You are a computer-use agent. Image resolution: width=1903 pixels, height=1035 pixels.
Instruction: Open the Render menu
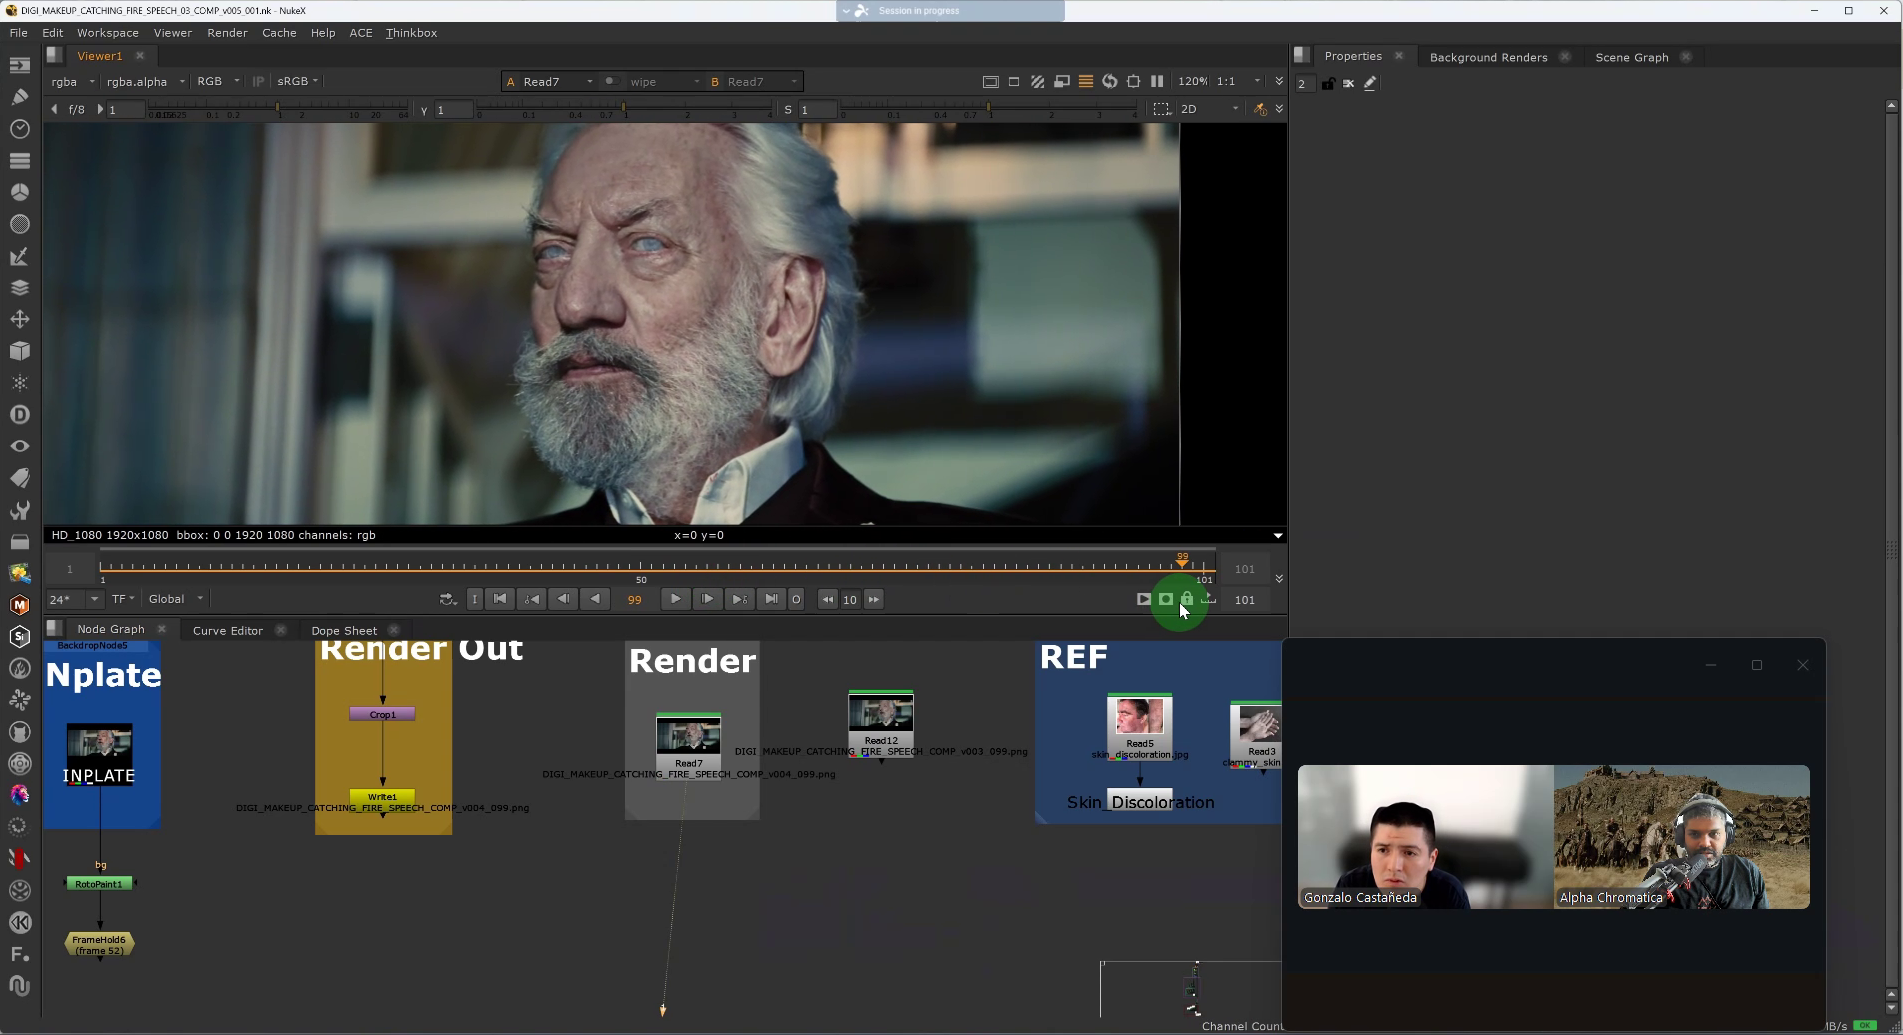227,32
